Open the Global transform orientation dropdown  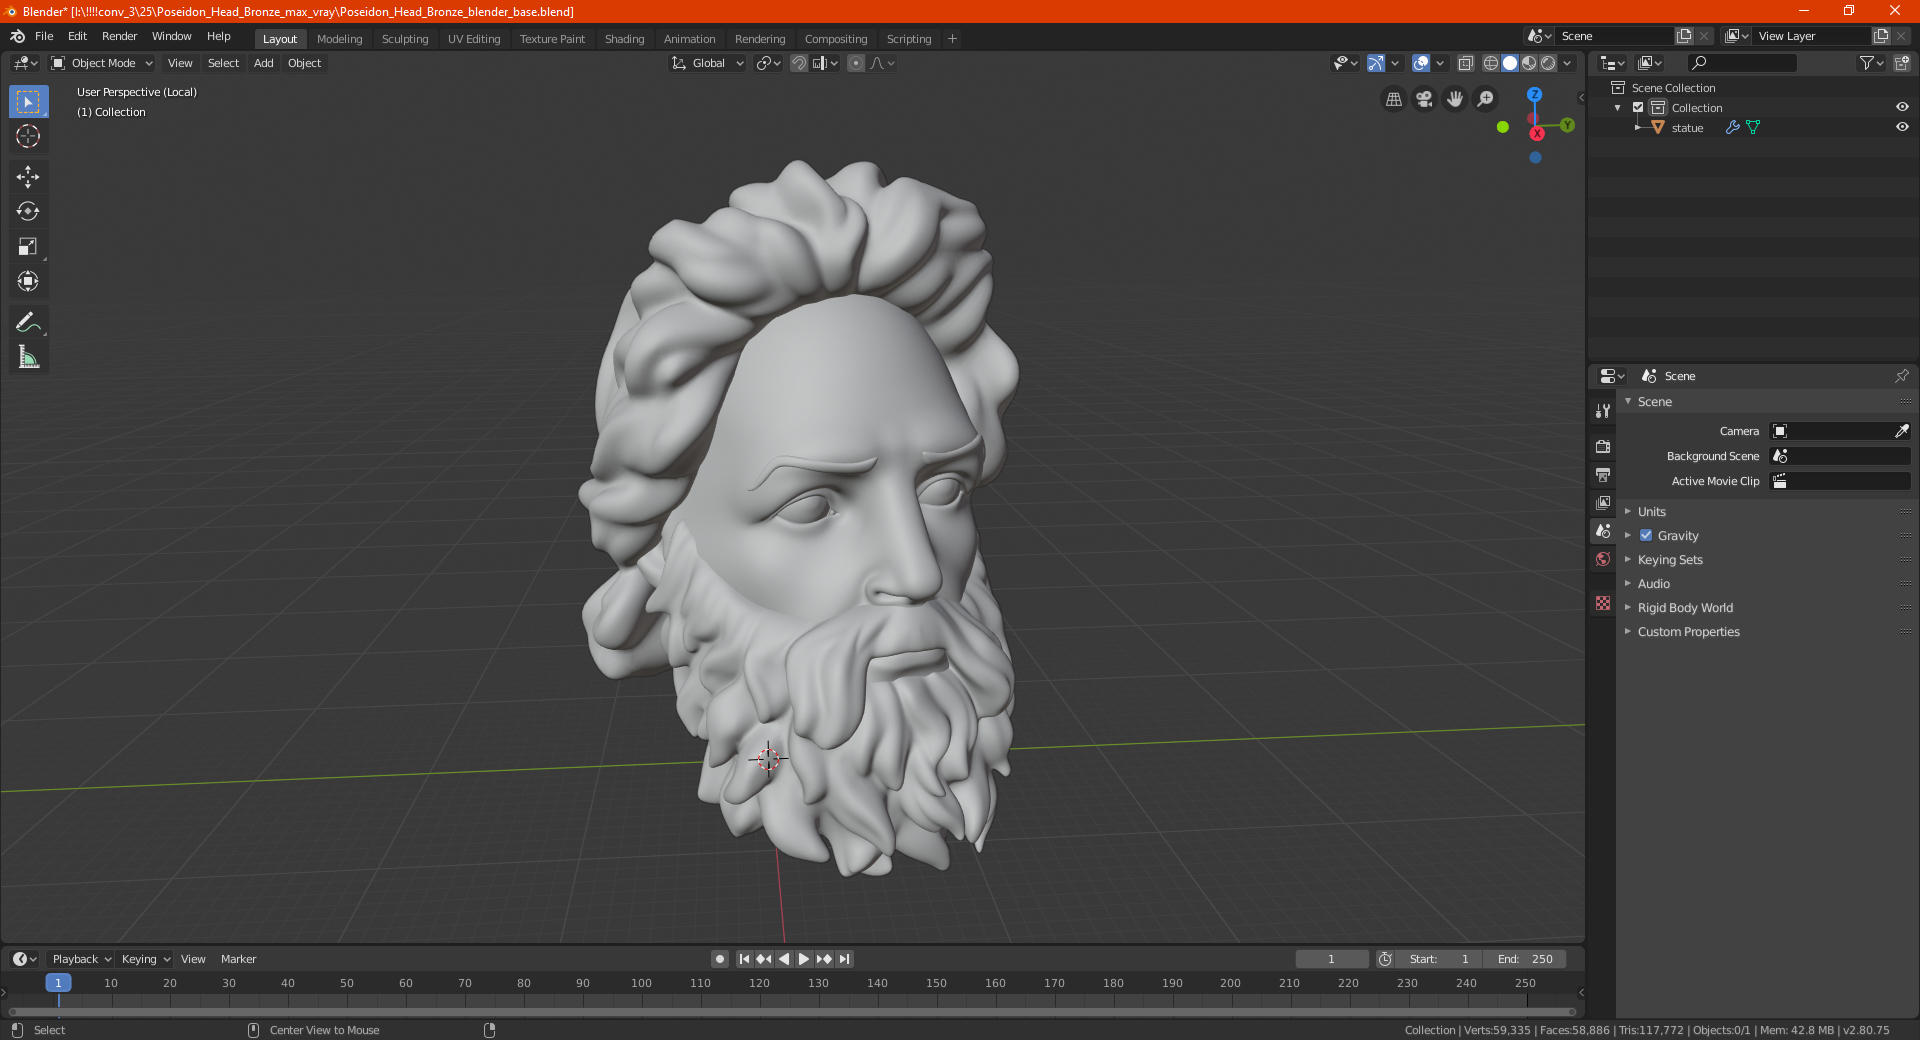point(707,63)
